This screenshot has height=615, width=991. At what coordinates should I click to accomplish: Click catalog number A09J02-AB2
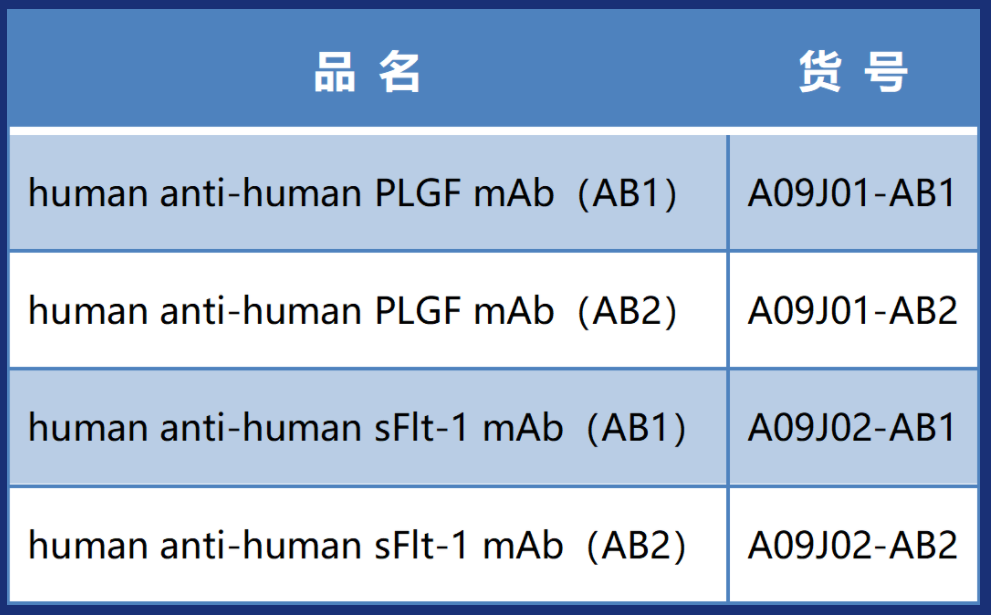[853, 545]
